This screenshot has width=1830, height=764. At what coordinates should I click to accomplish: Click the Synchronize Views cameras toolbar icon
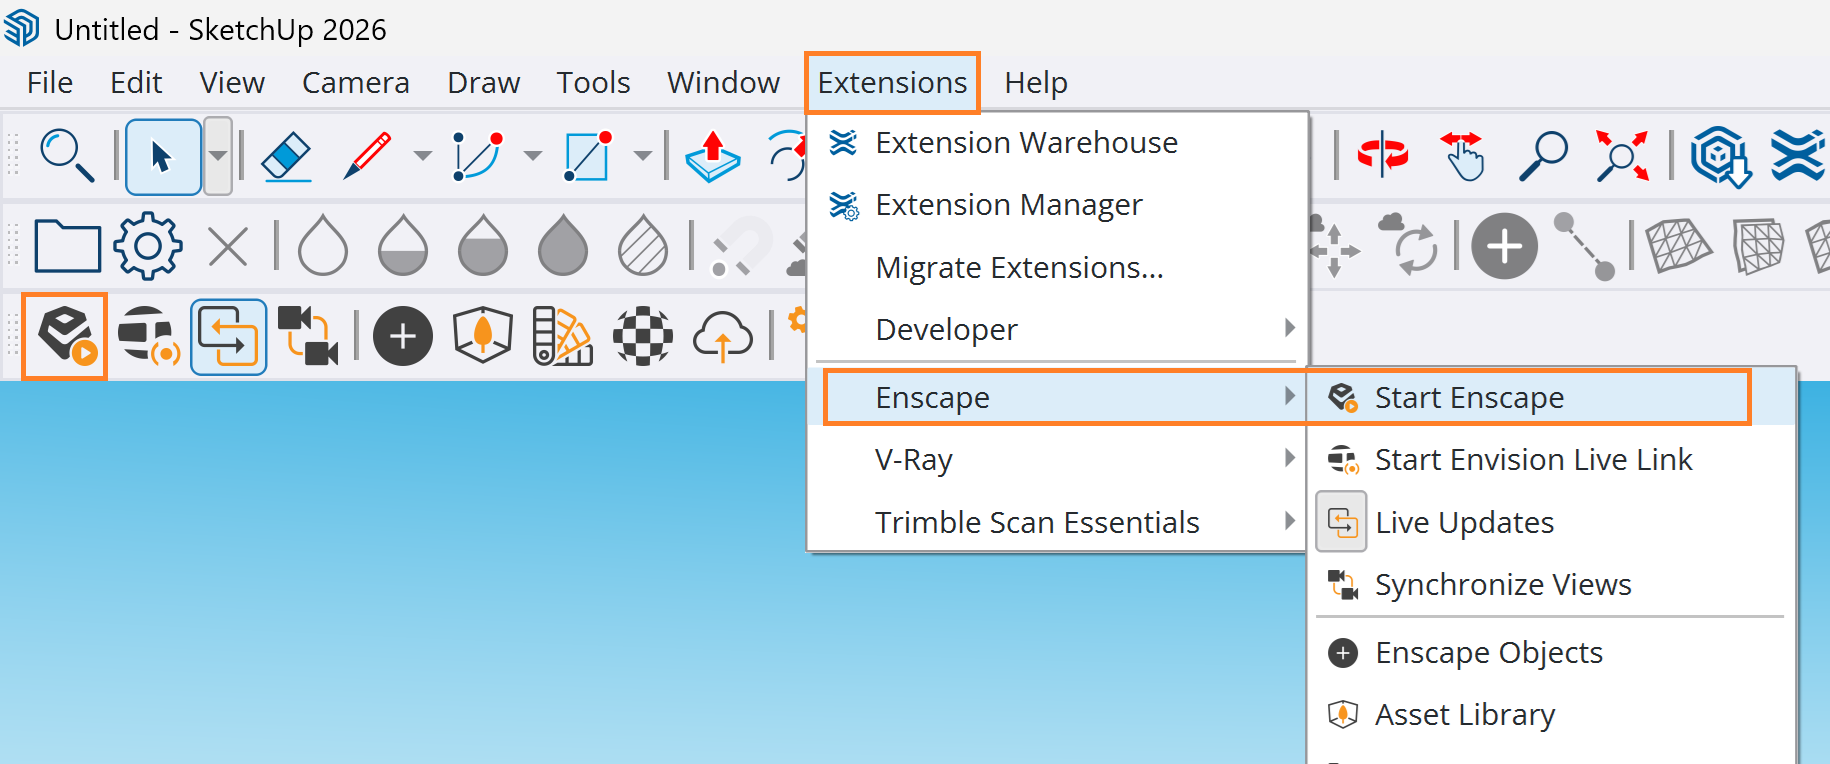coord(307,336)
